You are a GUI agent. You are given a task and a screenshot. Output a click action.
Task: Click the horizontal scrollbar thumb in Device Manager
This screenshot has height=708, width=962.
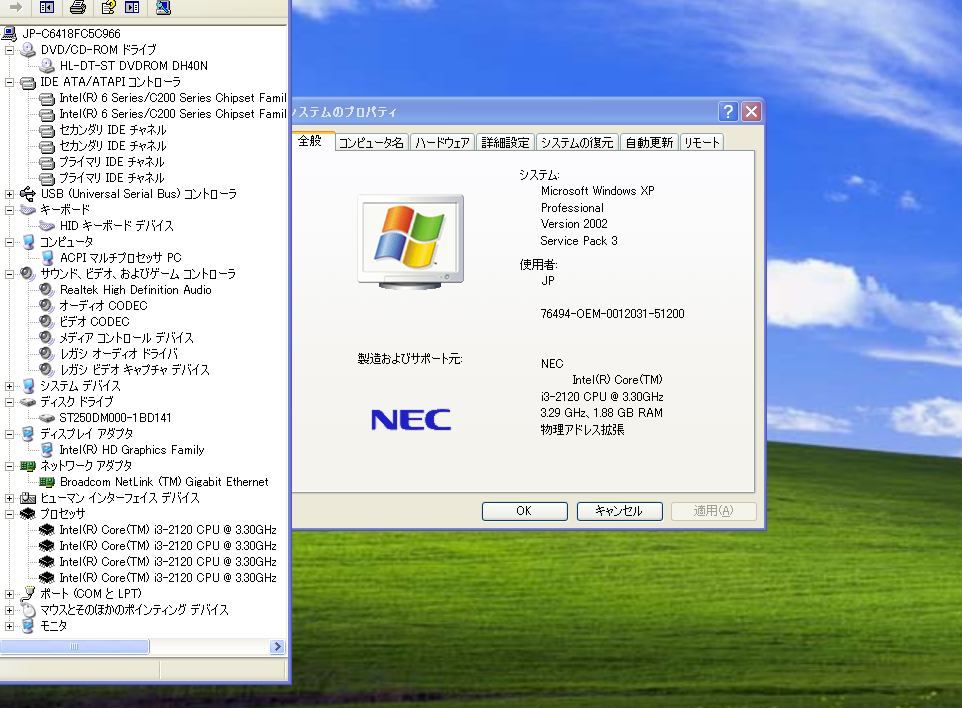74,647
